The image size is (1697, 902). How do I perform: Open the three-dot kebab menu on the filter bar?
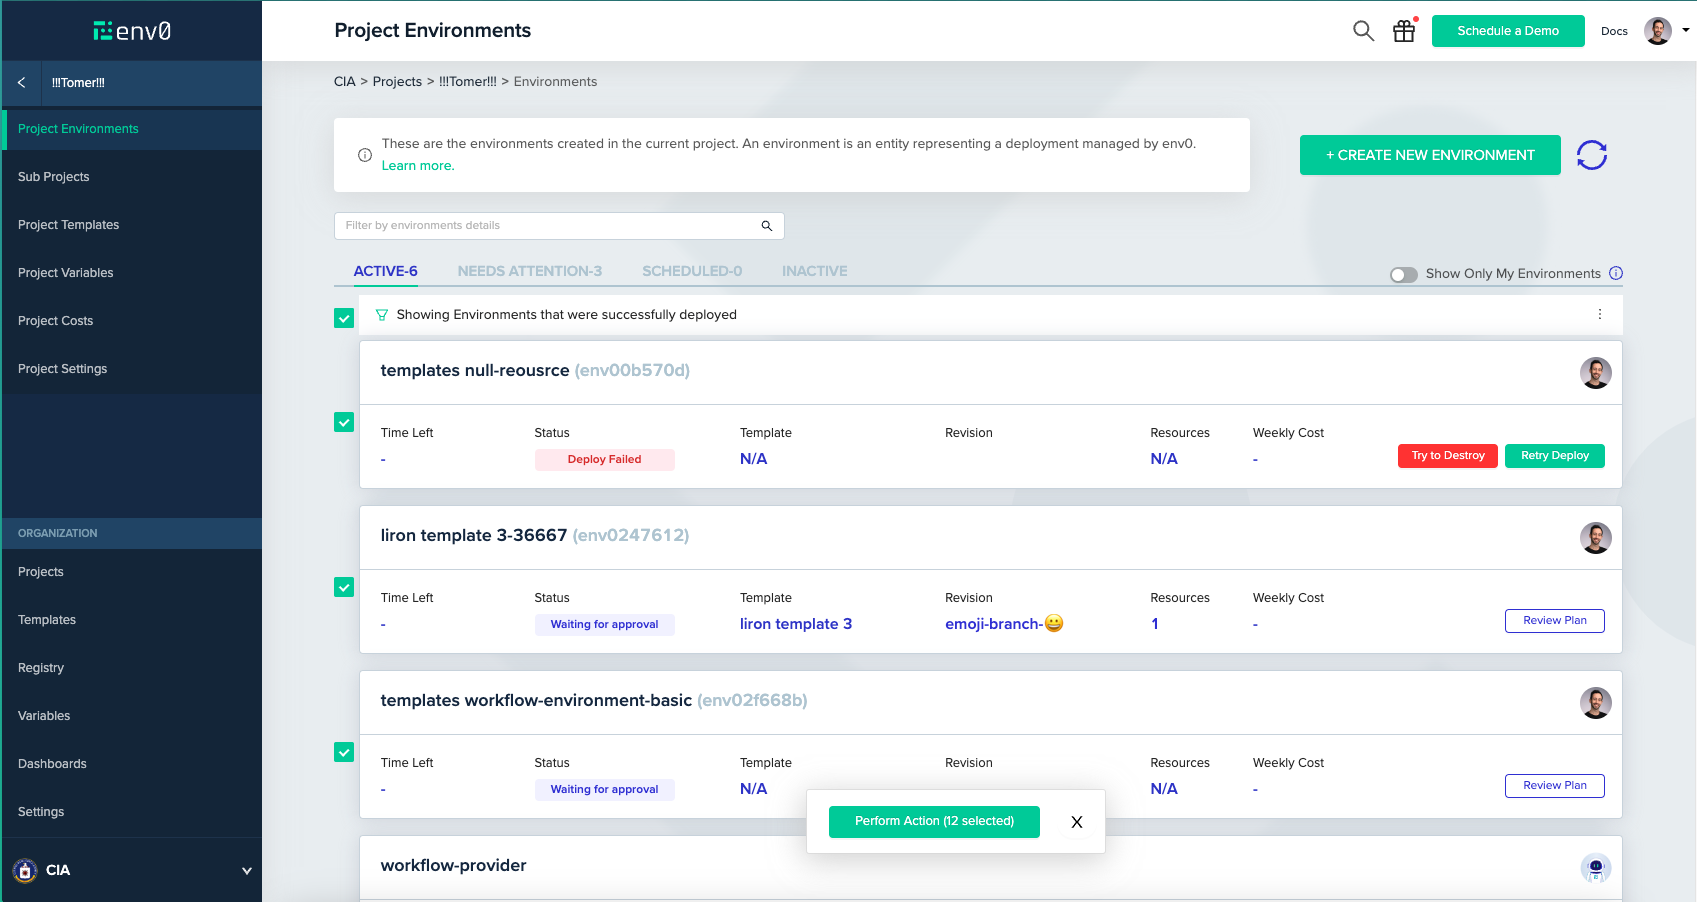point(1599,314)
